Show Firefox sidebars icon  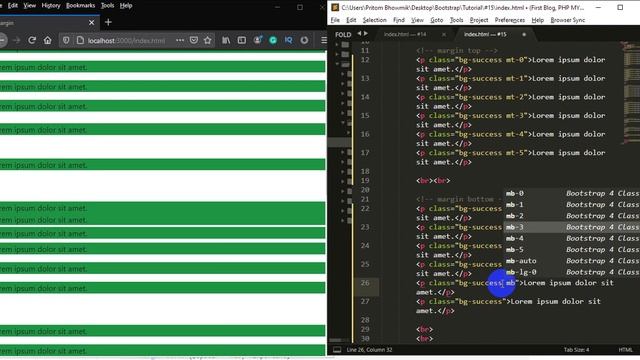242,40
